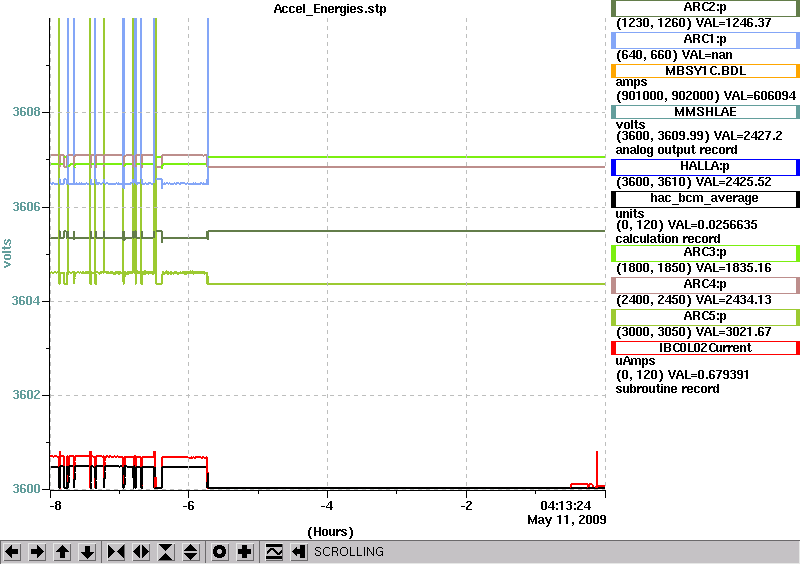Click the Accel_Energies.stp graph title
Viewport: 800px width, 564px height.
(x=330, y=9)
